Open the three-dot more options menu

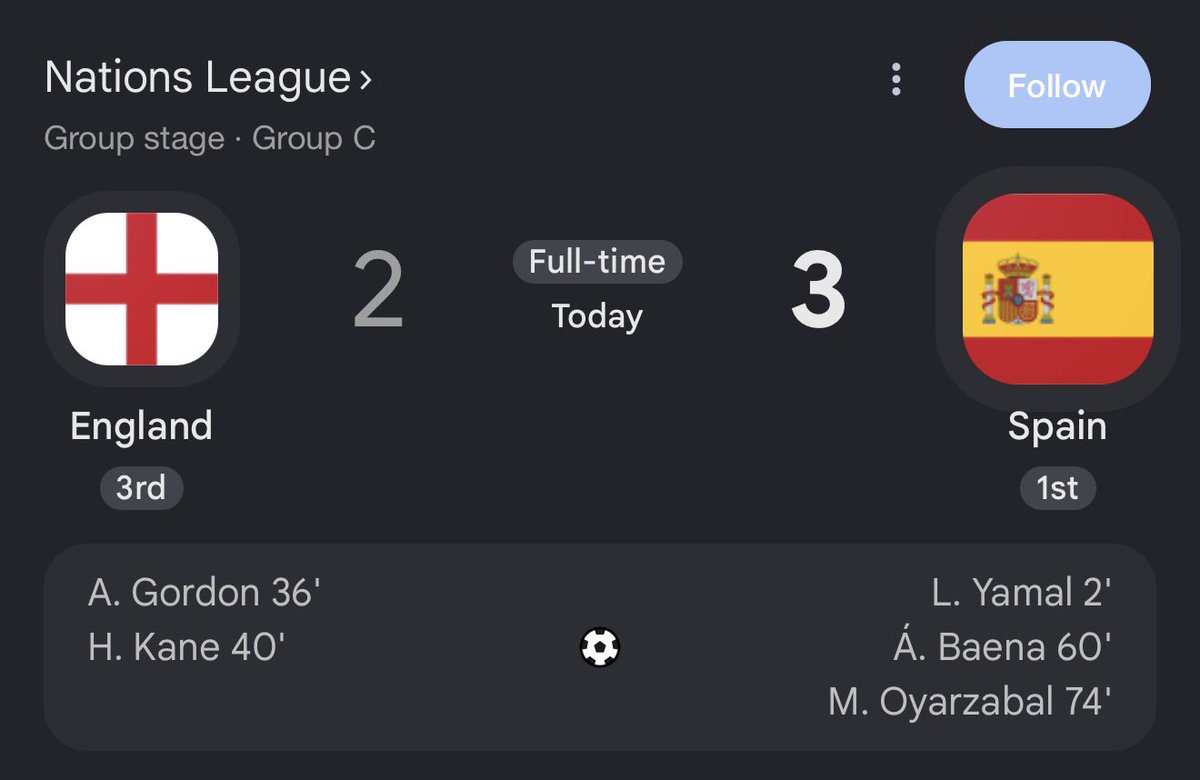click(x=896, y=79)
